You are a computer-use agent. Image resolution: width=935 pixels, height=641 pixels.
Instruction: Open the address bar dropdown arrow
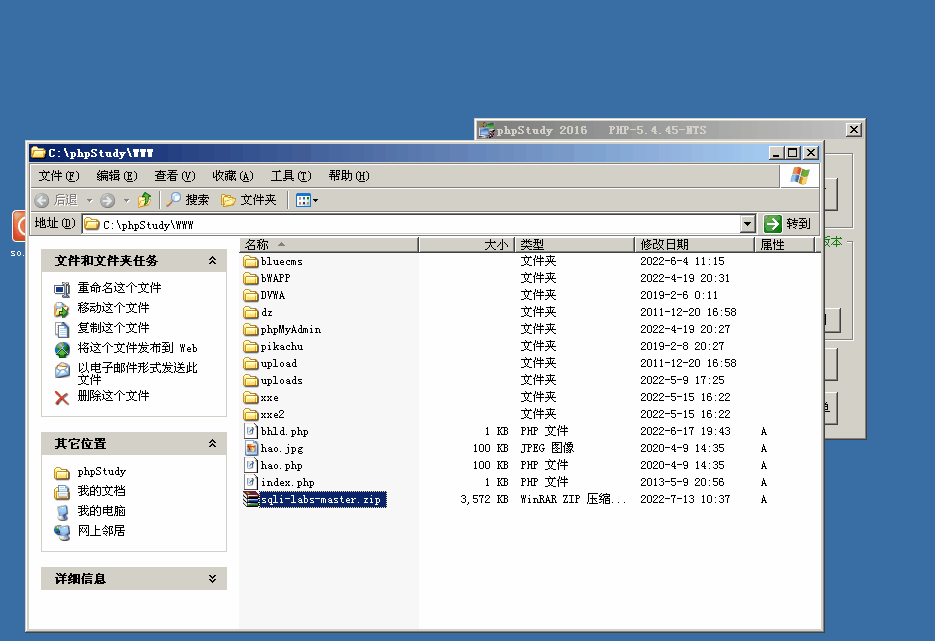coord(746,222)
